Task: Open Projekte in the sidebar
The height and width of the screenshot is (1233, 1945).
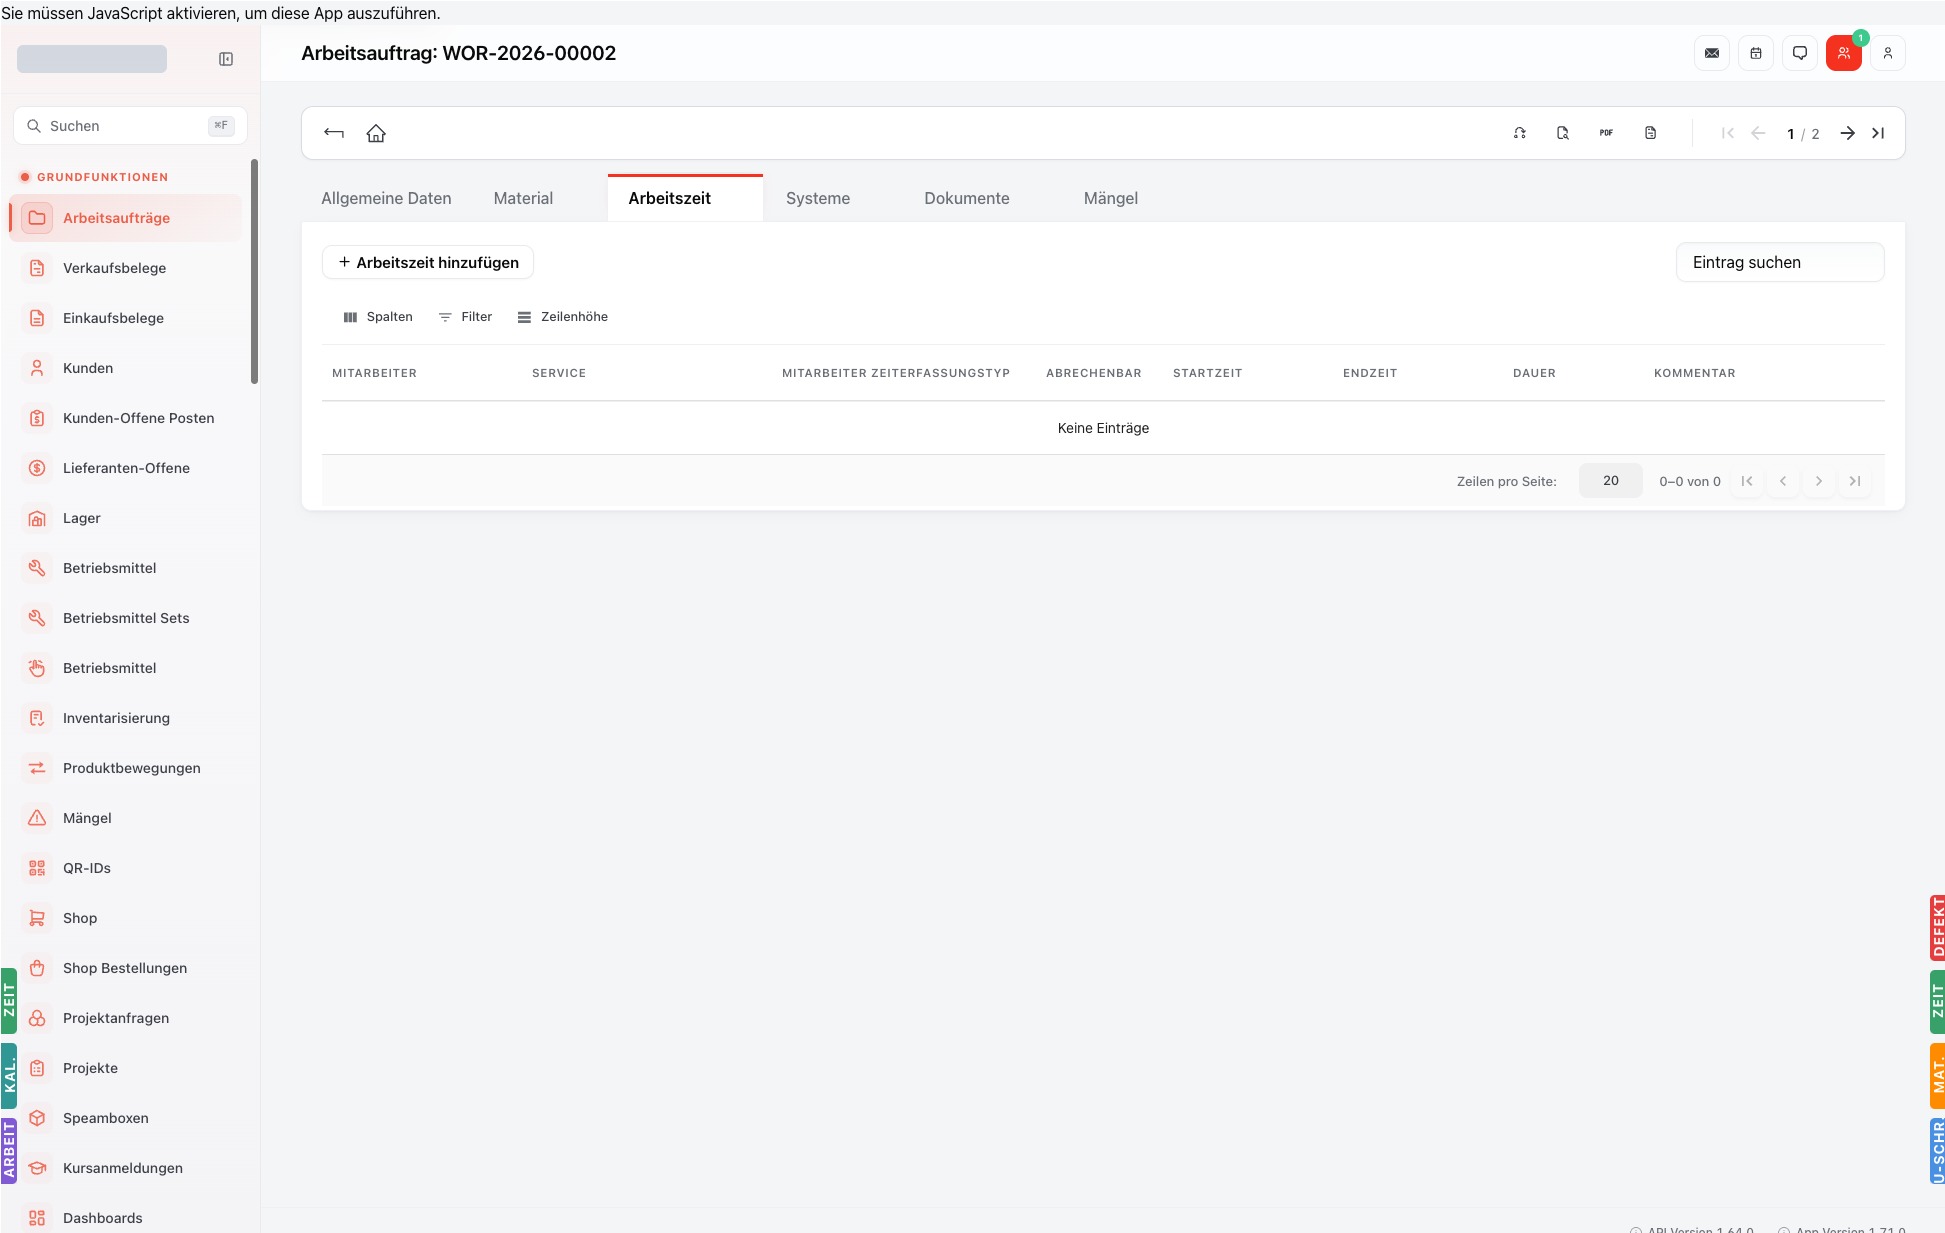Action: tap(126, 1068)
